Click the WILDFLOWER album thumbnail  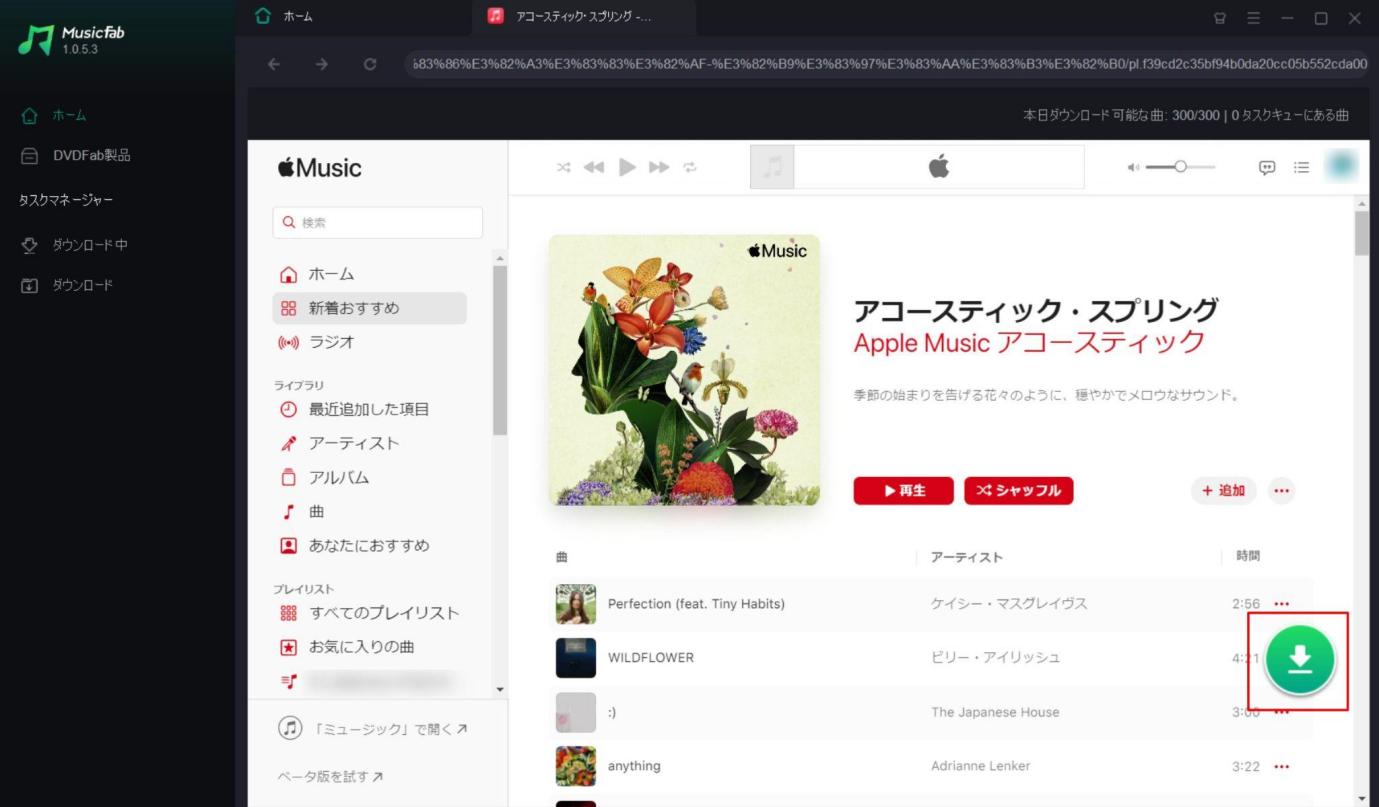576,658
